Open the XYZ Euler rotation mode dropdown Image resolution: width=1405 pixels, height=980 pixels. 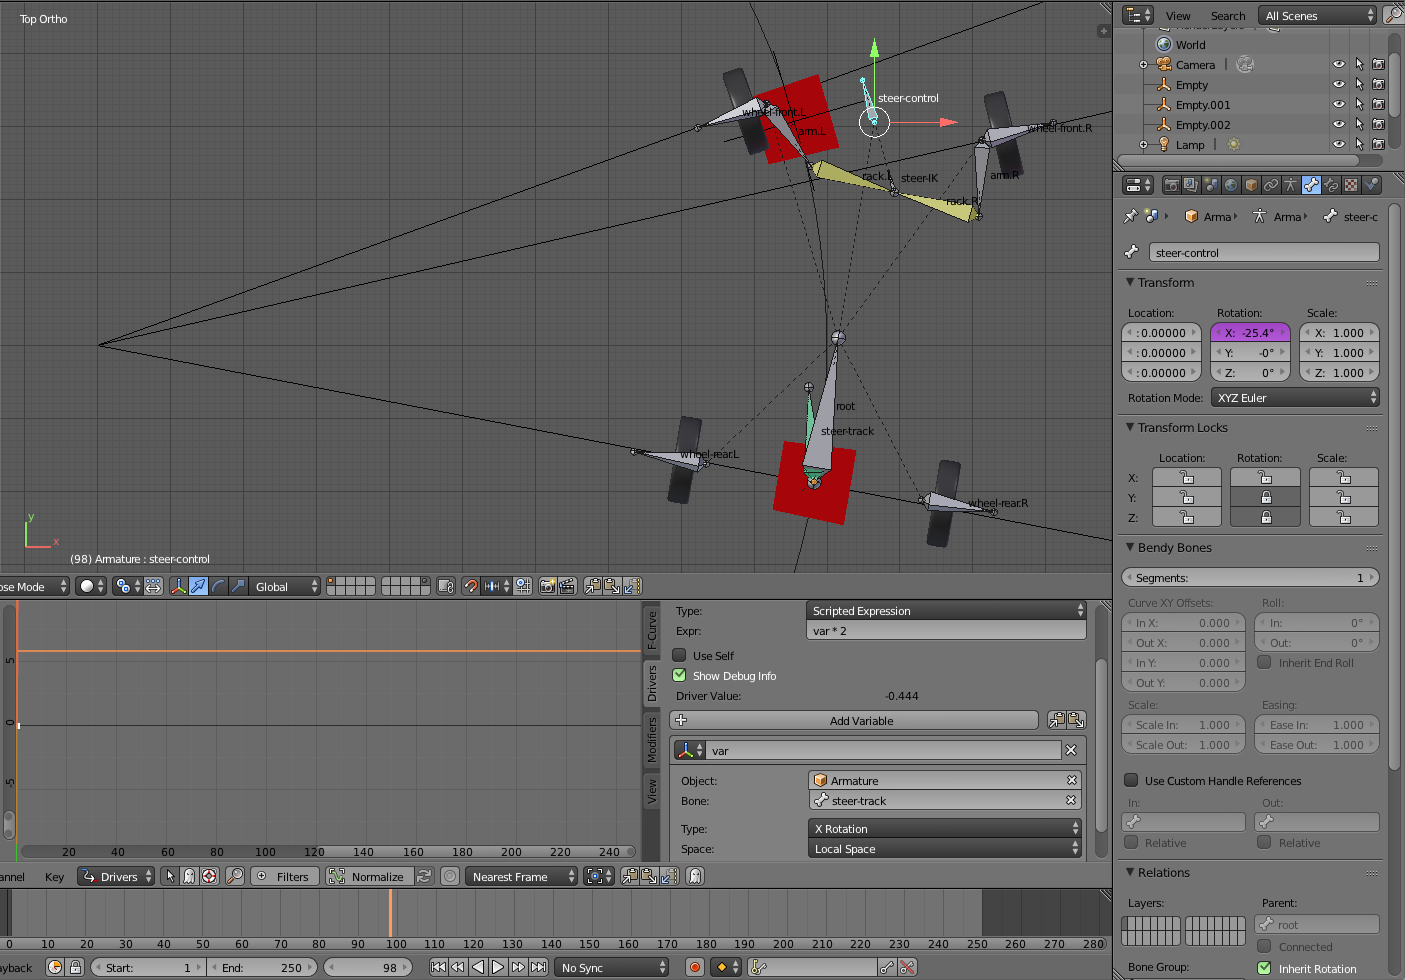pyautogui.click(x=1295, y=398)
